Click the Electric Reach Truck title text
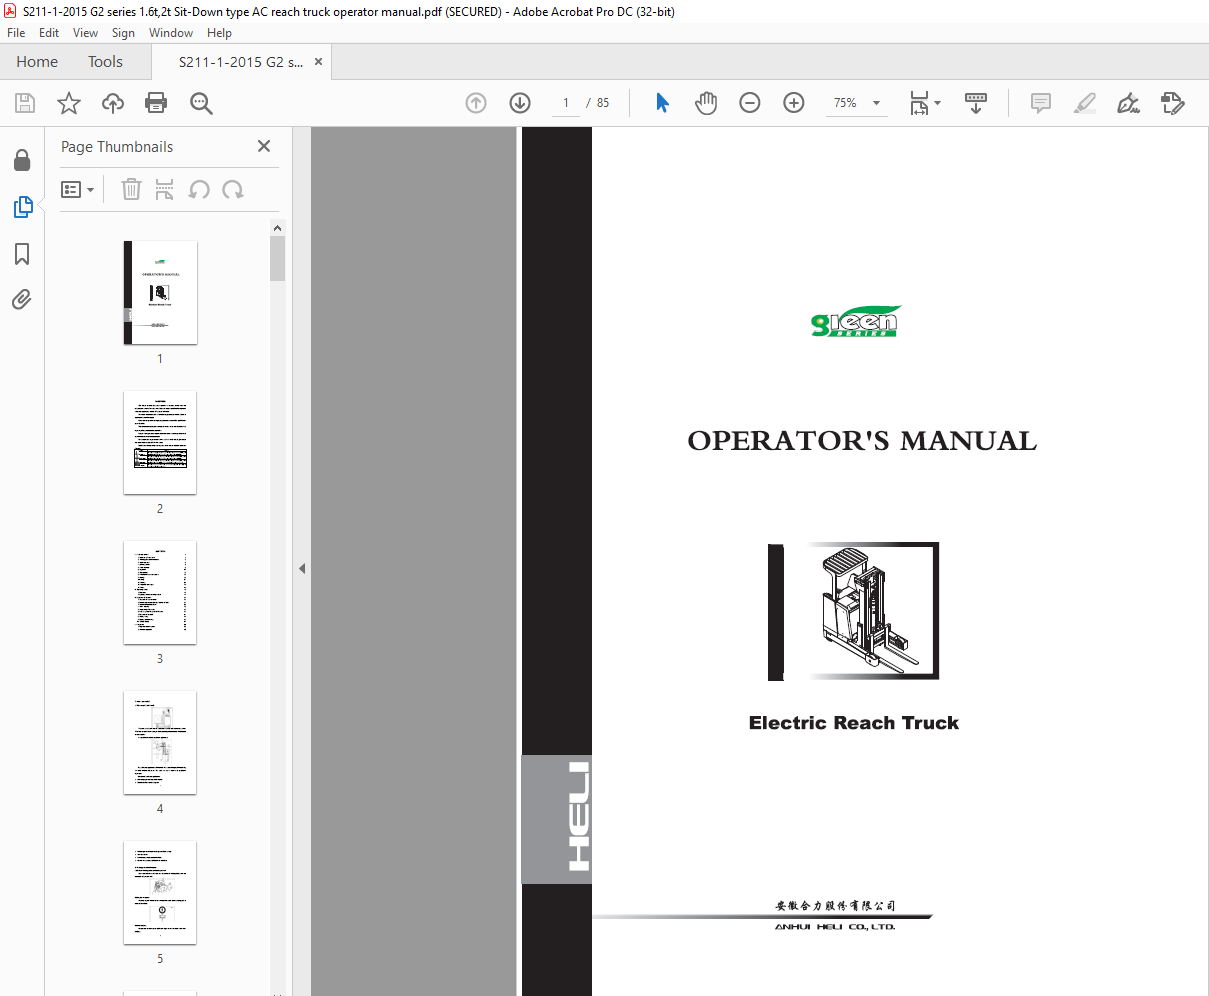Viewport: 1209px width, 996px height. (854, 723)
